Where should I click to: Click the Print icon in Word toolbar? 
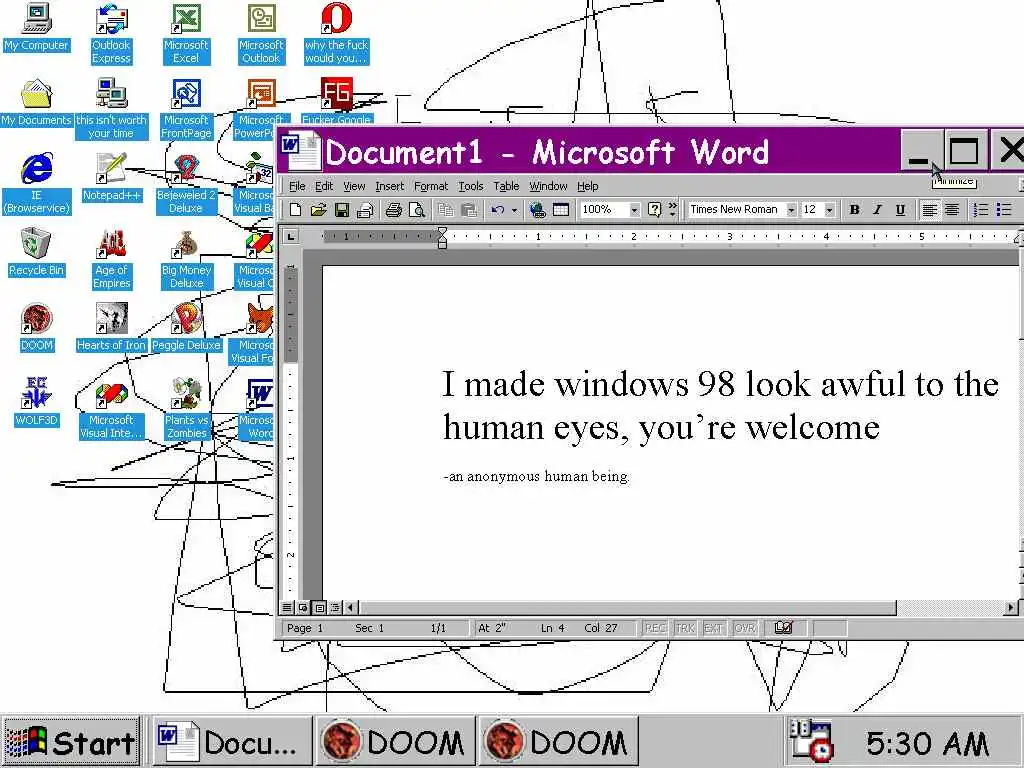point(394,210)
